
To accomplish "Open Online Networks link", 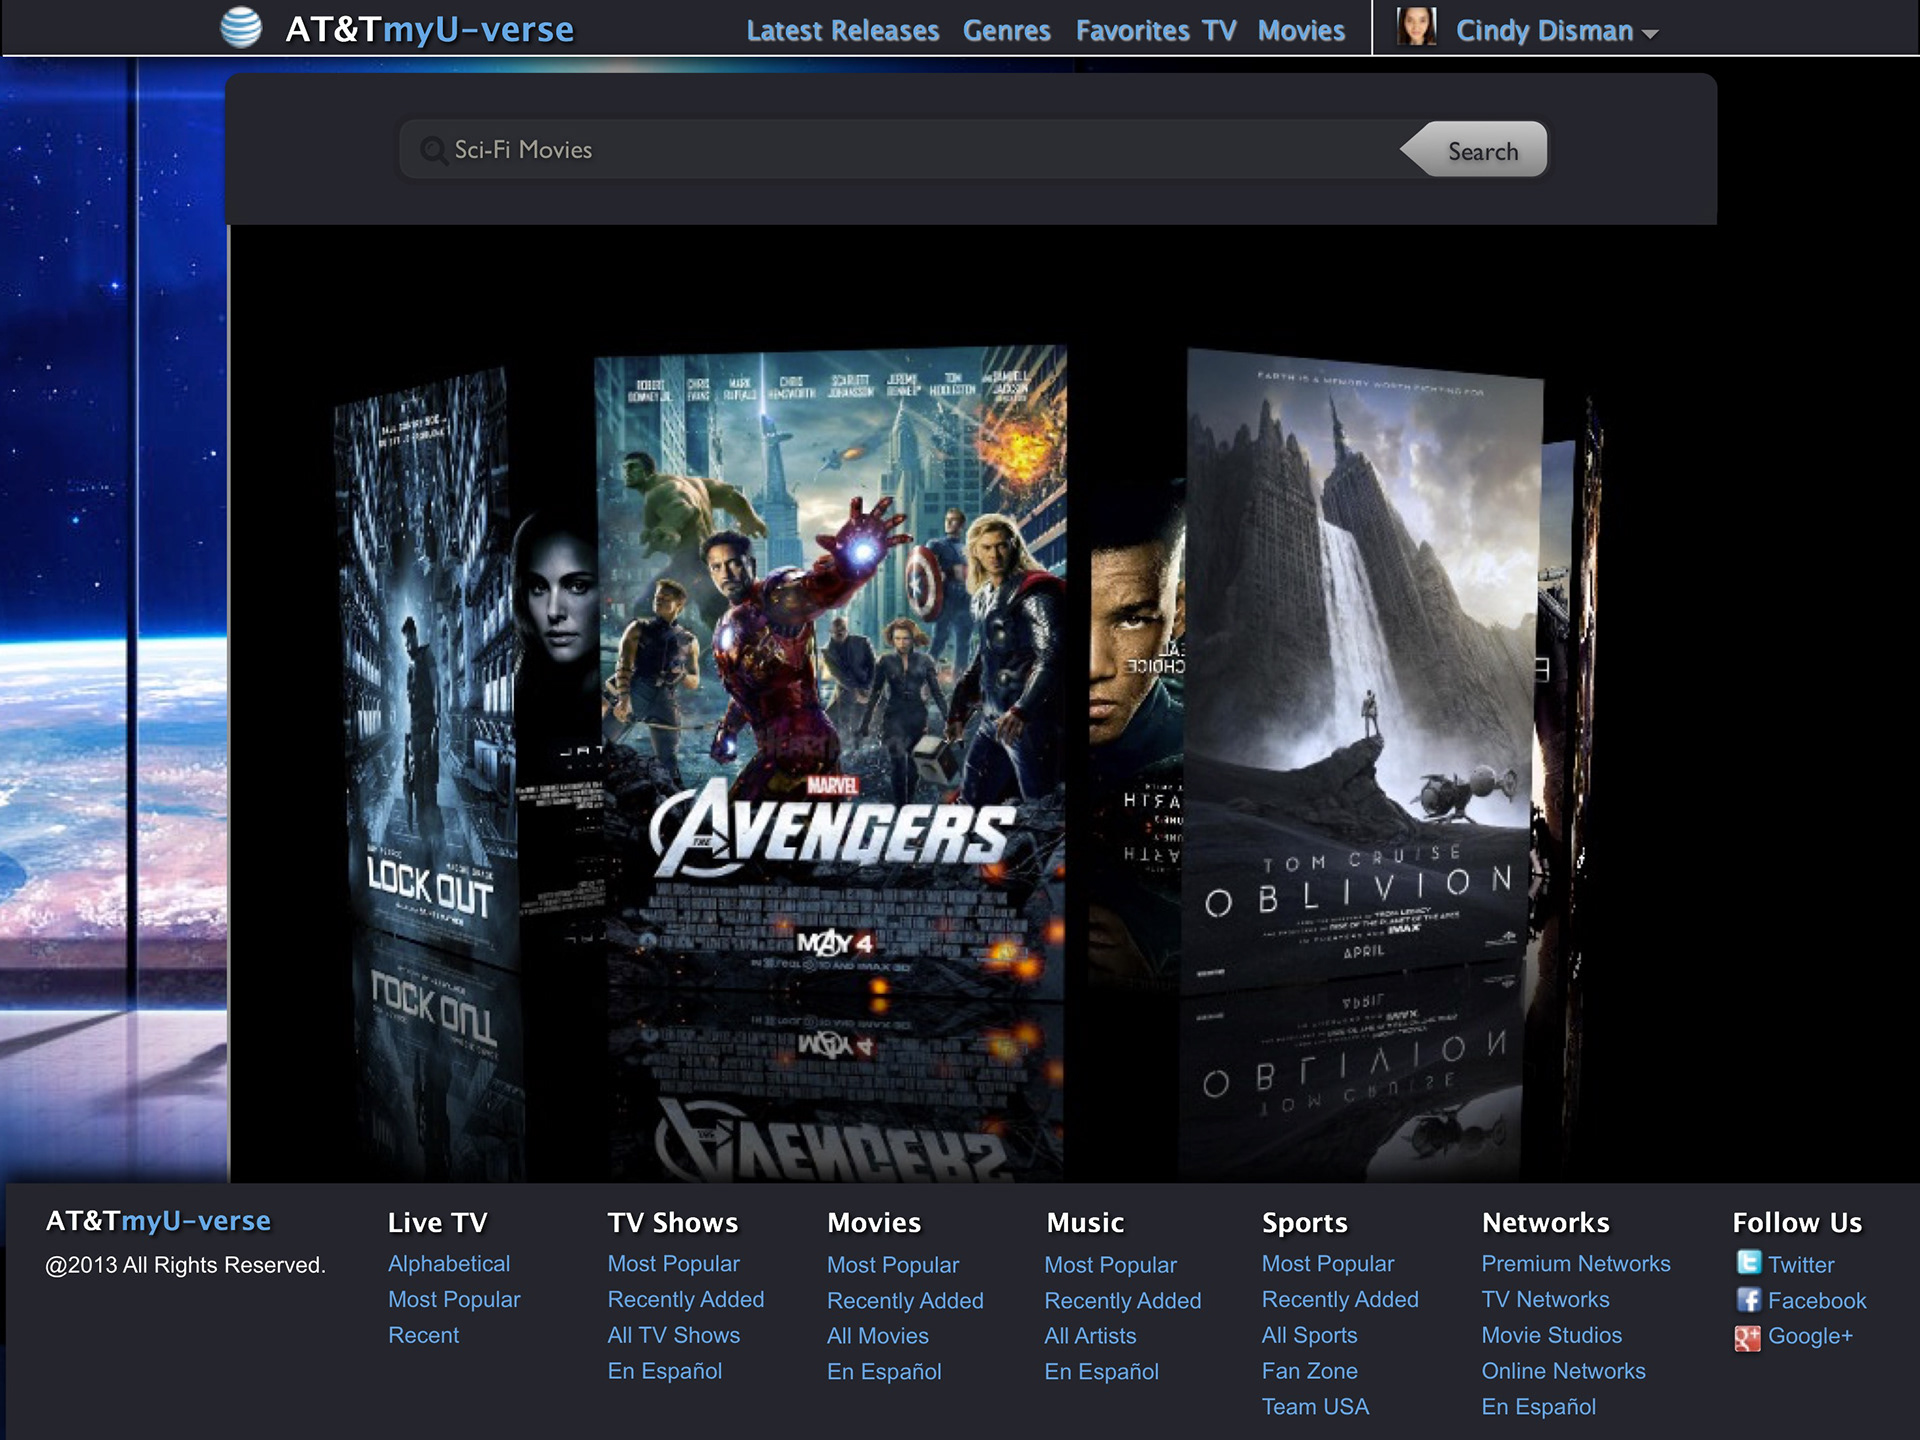I will coord(1563,1371).
